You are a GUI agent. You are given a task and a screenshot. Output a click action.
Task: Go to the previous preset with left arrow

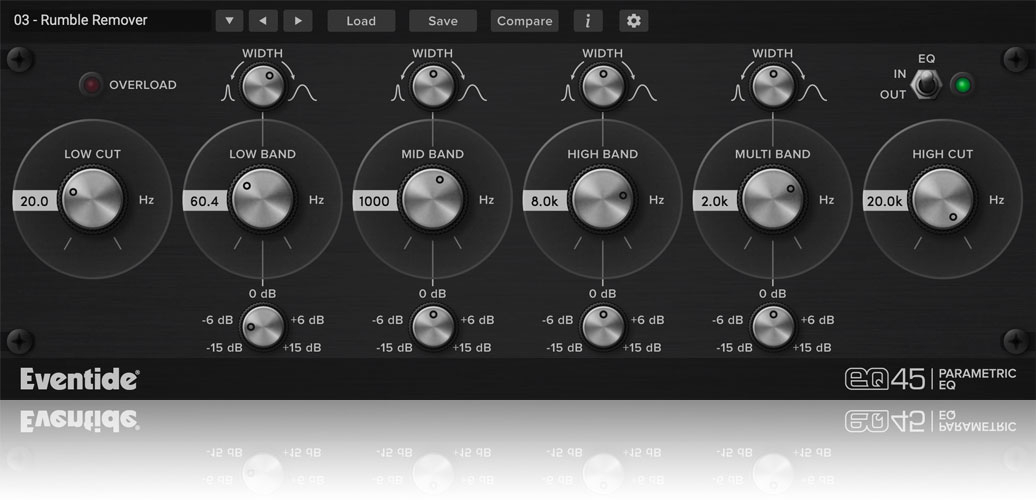[263, 21]
